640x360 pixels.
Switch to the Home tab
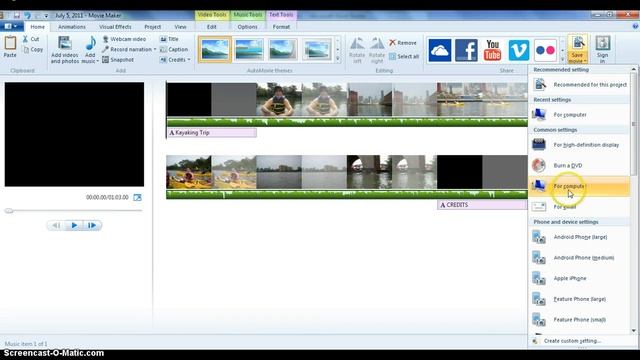[x=38, y=27]
